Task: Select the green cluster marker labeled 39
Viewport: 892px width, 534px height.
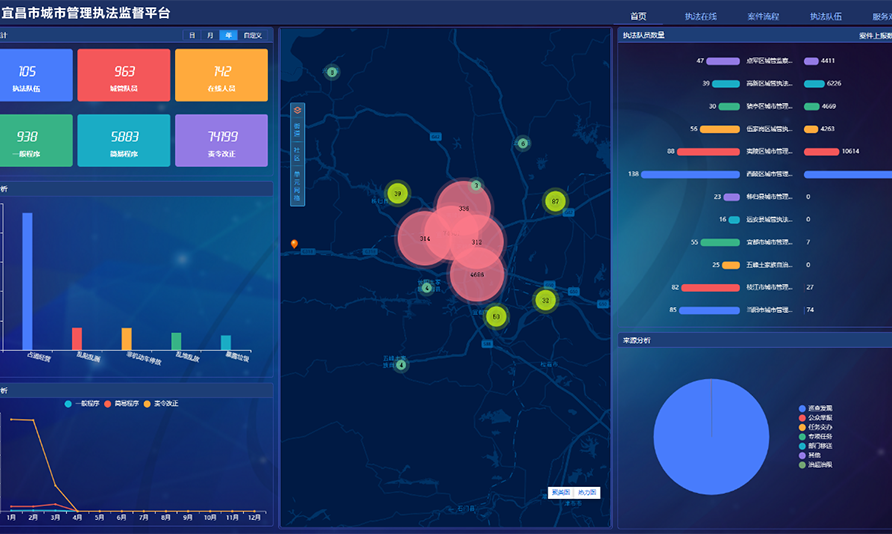Action: [398, 194]
